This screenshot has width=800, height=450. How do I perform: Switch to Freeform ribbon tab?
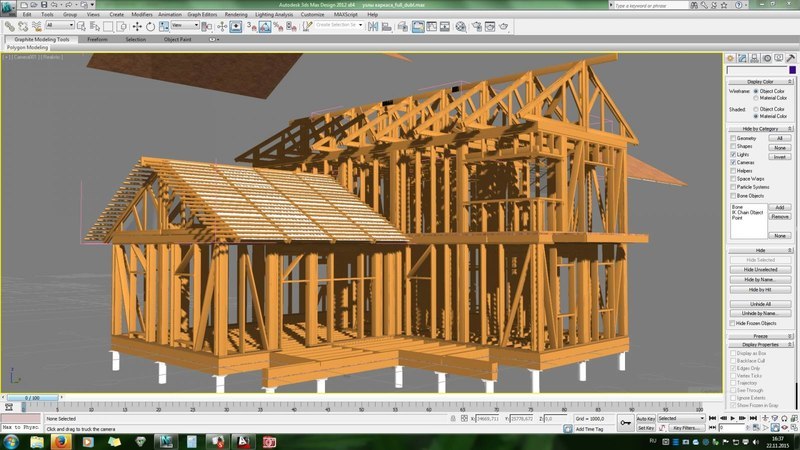coord(97,39)
